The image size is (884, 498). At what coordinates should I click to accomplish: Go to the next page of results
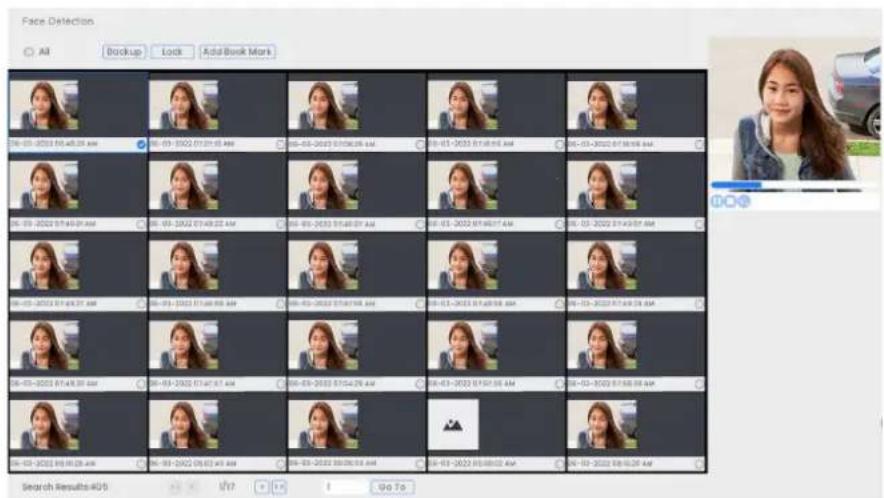point(262,487)
